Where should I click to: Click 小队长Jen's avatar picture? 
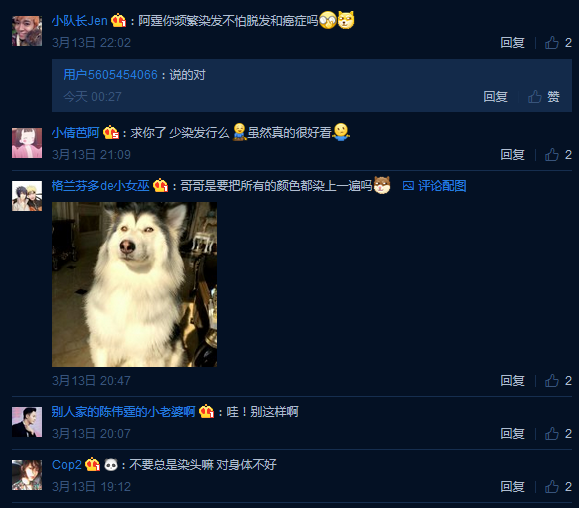27,31
